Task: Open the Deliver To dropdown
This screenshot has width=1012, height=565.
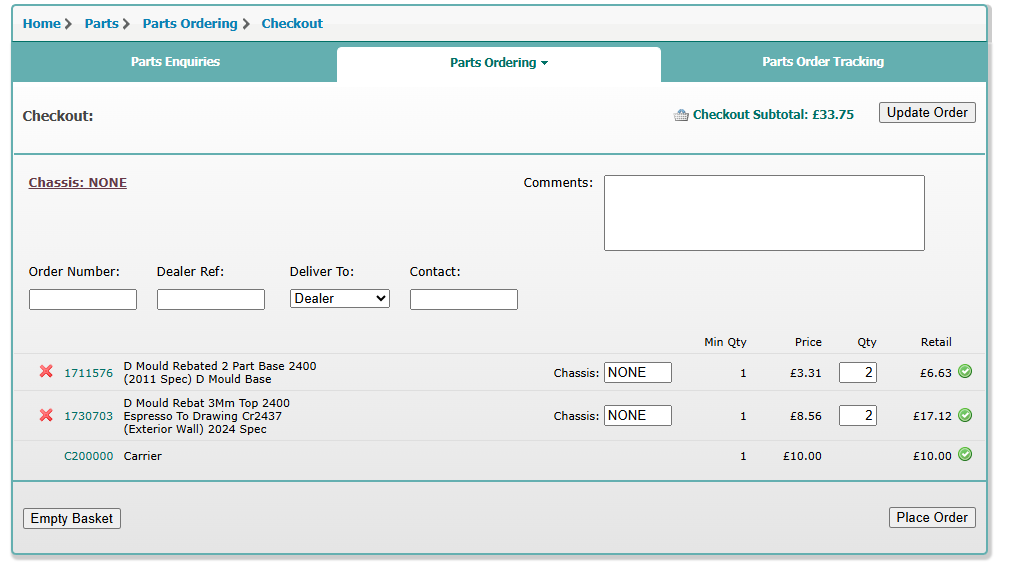Action: click(340, 298)
